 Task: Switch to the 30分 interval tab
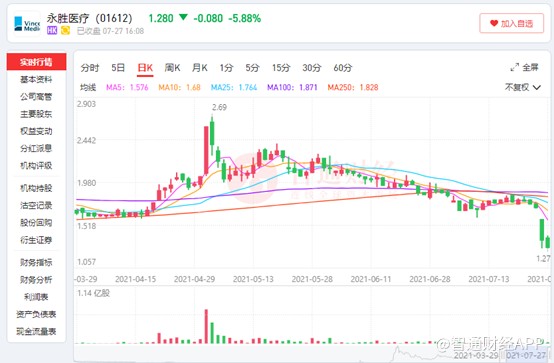point(312,68)
